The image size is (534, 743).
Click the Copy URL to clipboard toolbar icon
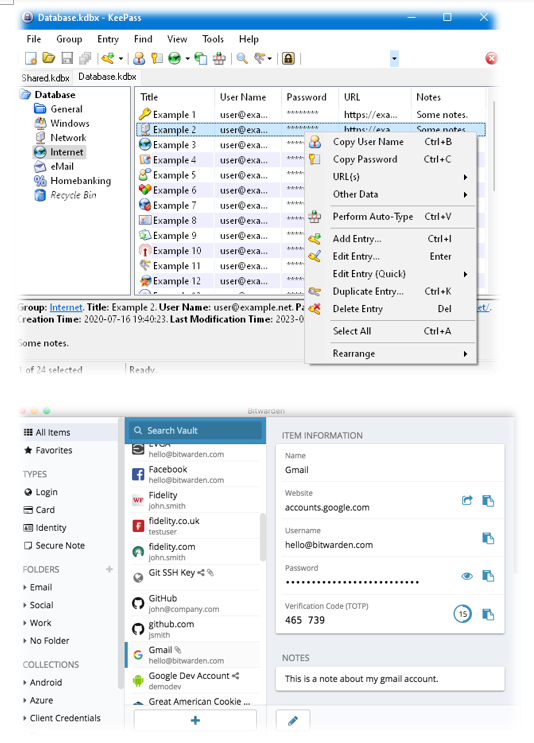click(x=201, y=58)
